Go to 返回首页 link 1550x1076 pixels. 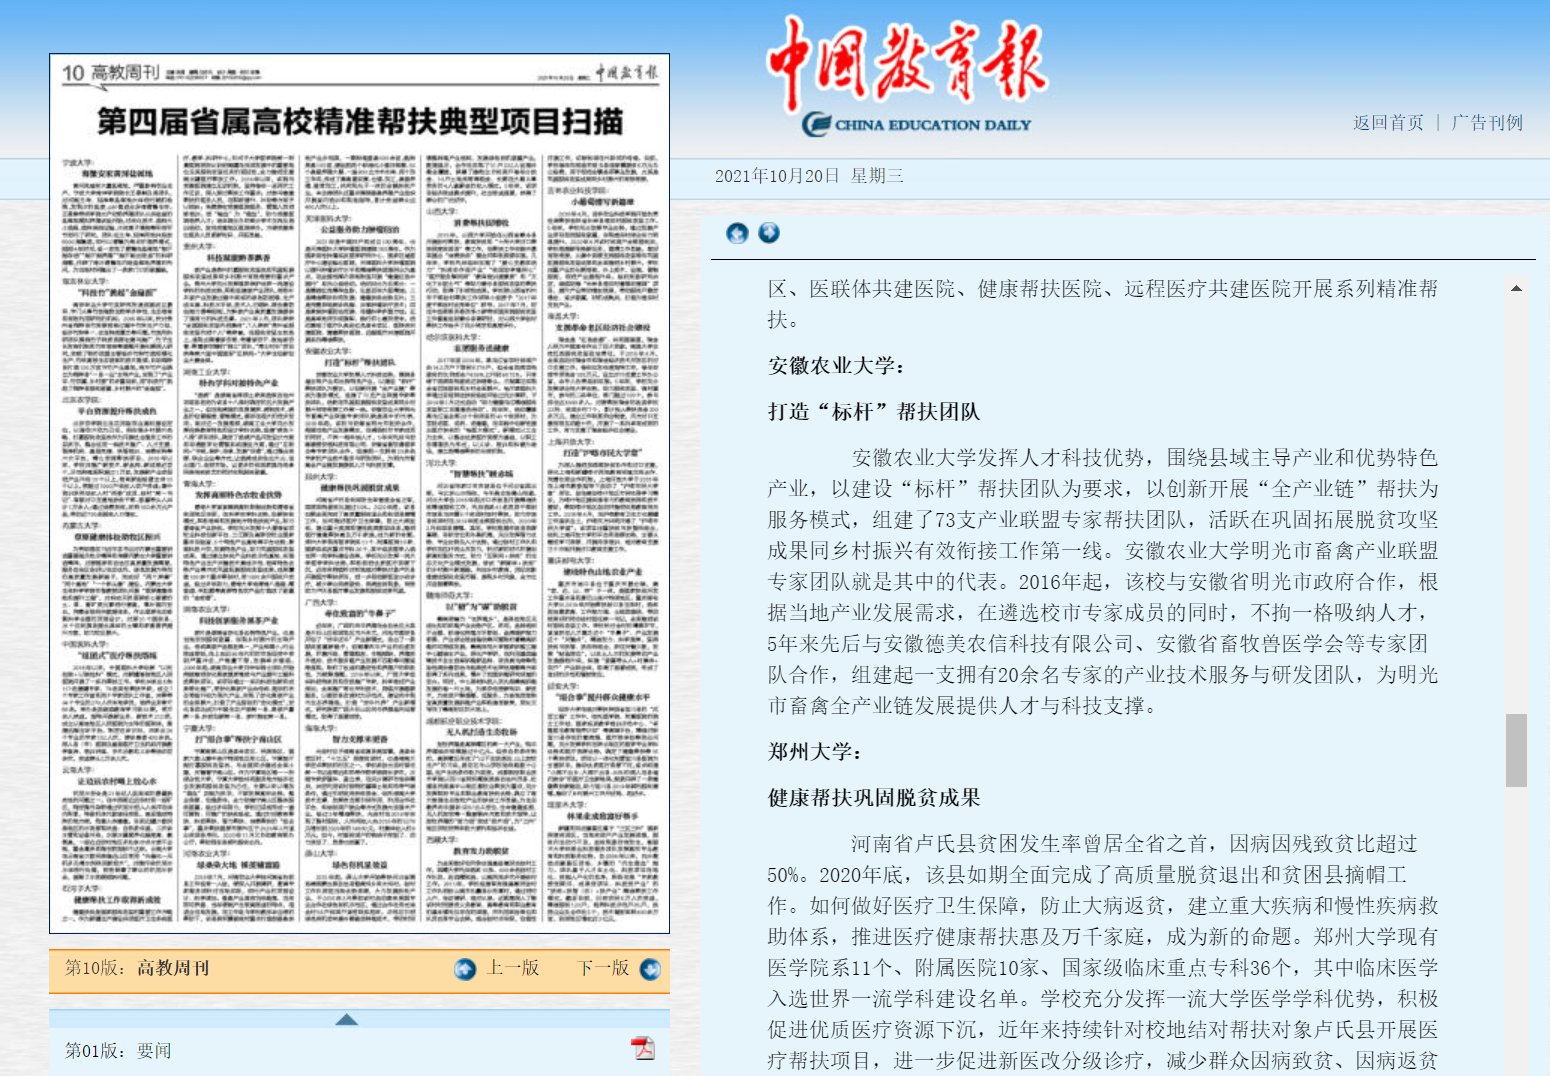point(1388,123)
